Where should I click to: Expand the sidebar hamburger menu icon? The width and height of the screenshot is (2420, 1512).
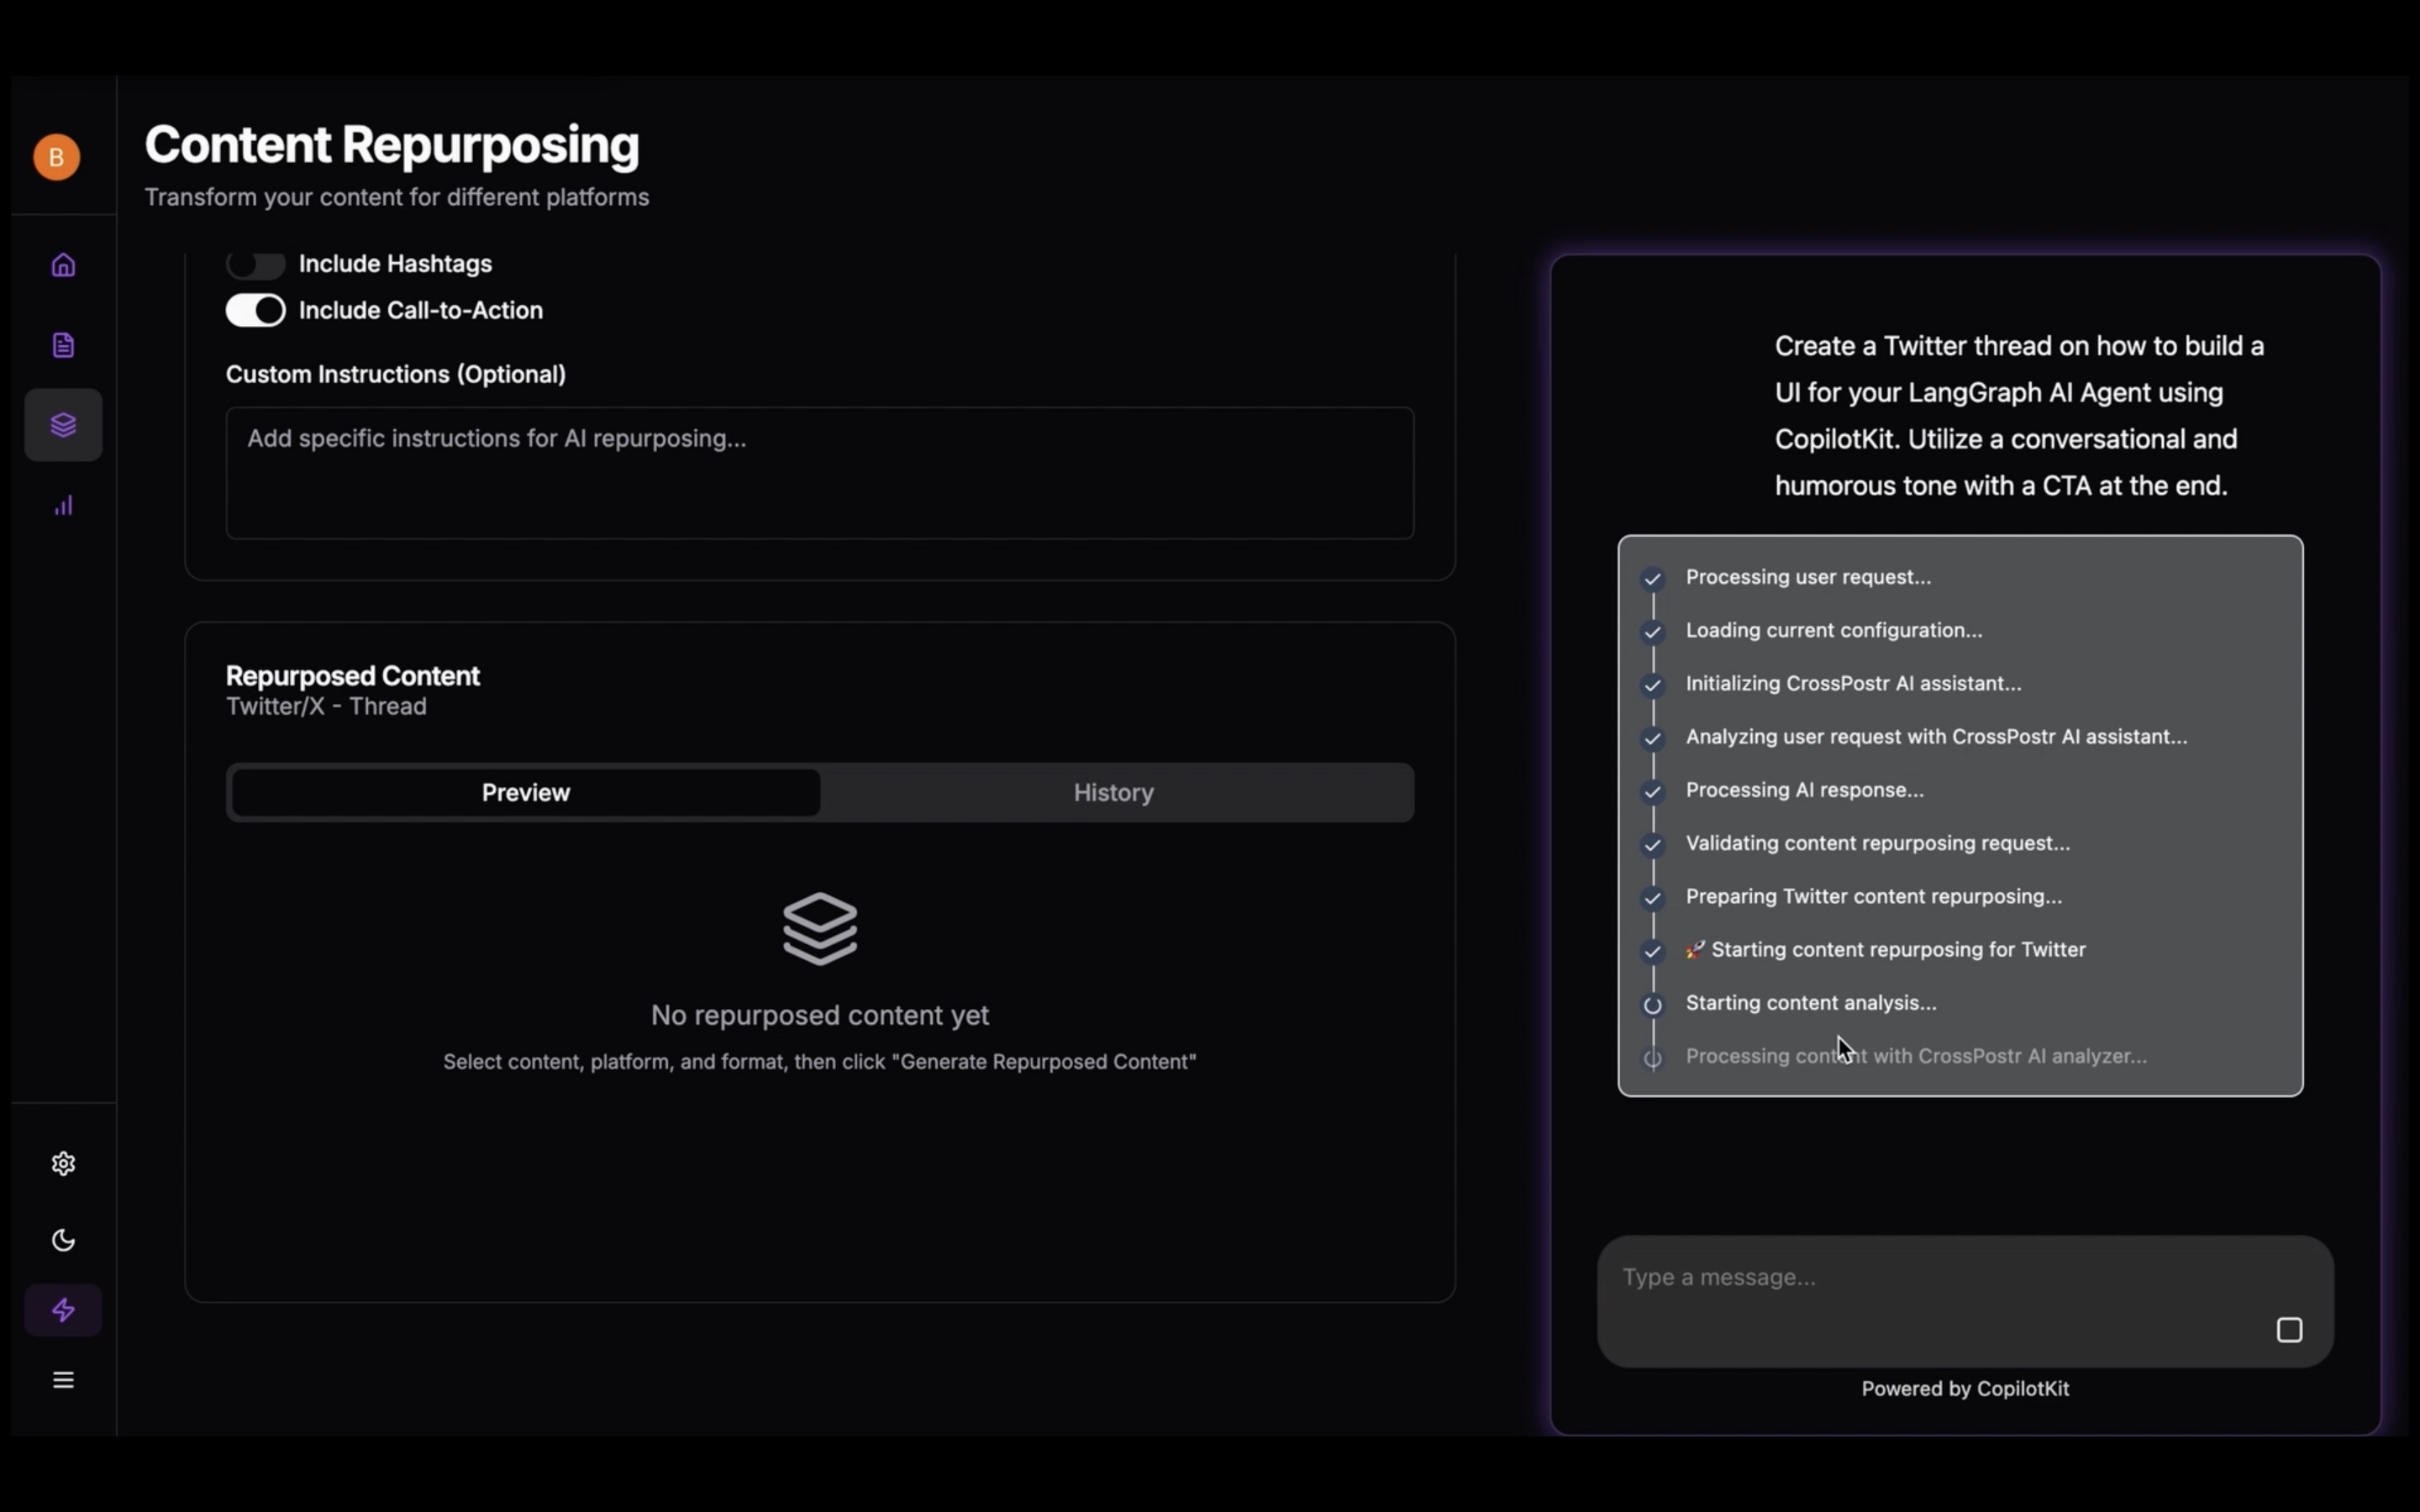pyautogui.click(x=63, y=1380)
